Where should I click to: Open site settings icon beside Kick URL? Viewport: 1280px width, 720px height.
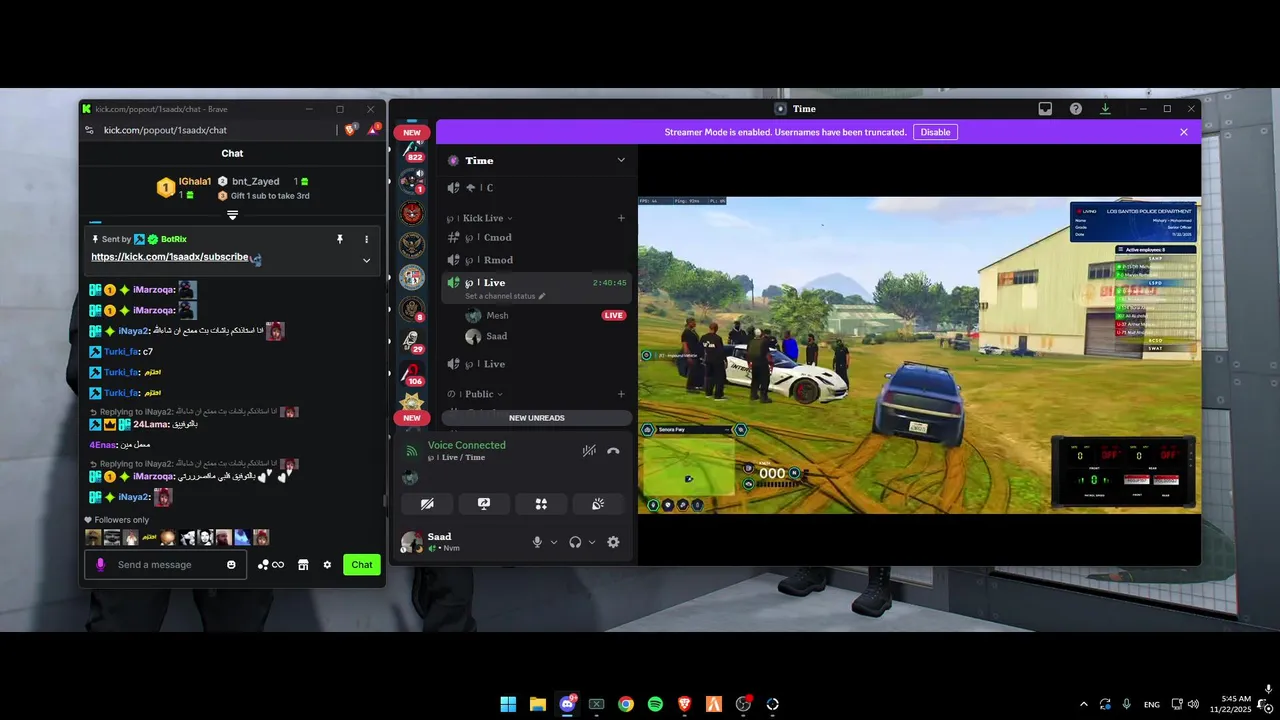tap(89, 130)
